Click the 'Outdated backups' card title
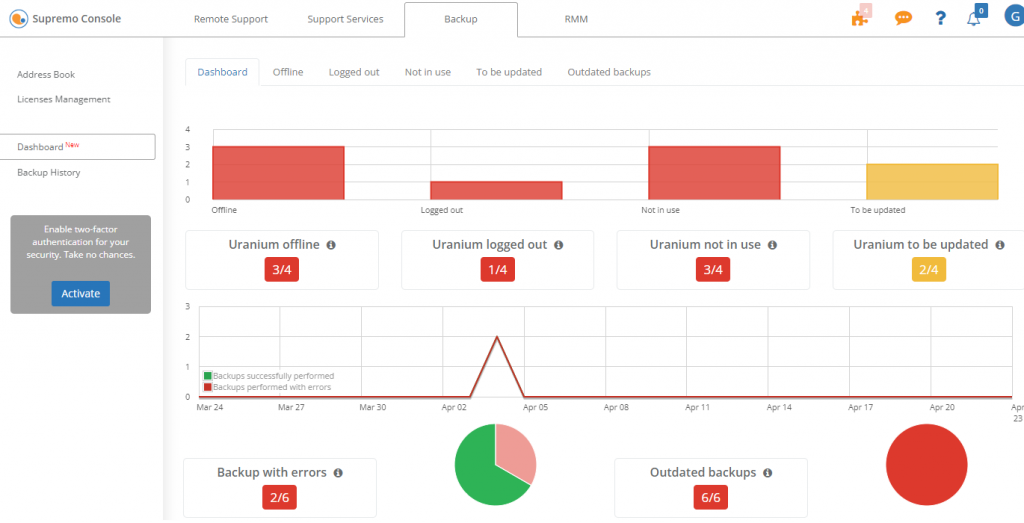Viewport: 1024px width, 523px height. [x=703, y=473]
